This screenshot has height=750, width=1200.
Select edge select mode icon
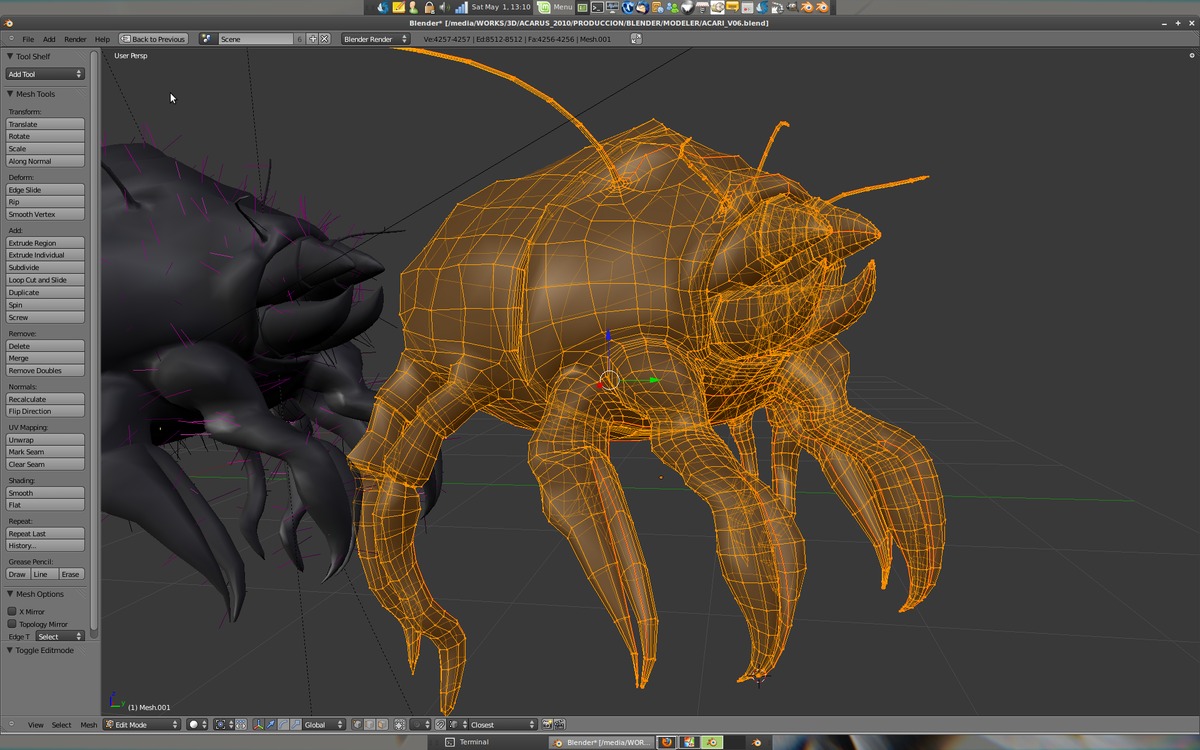[369, 724]
